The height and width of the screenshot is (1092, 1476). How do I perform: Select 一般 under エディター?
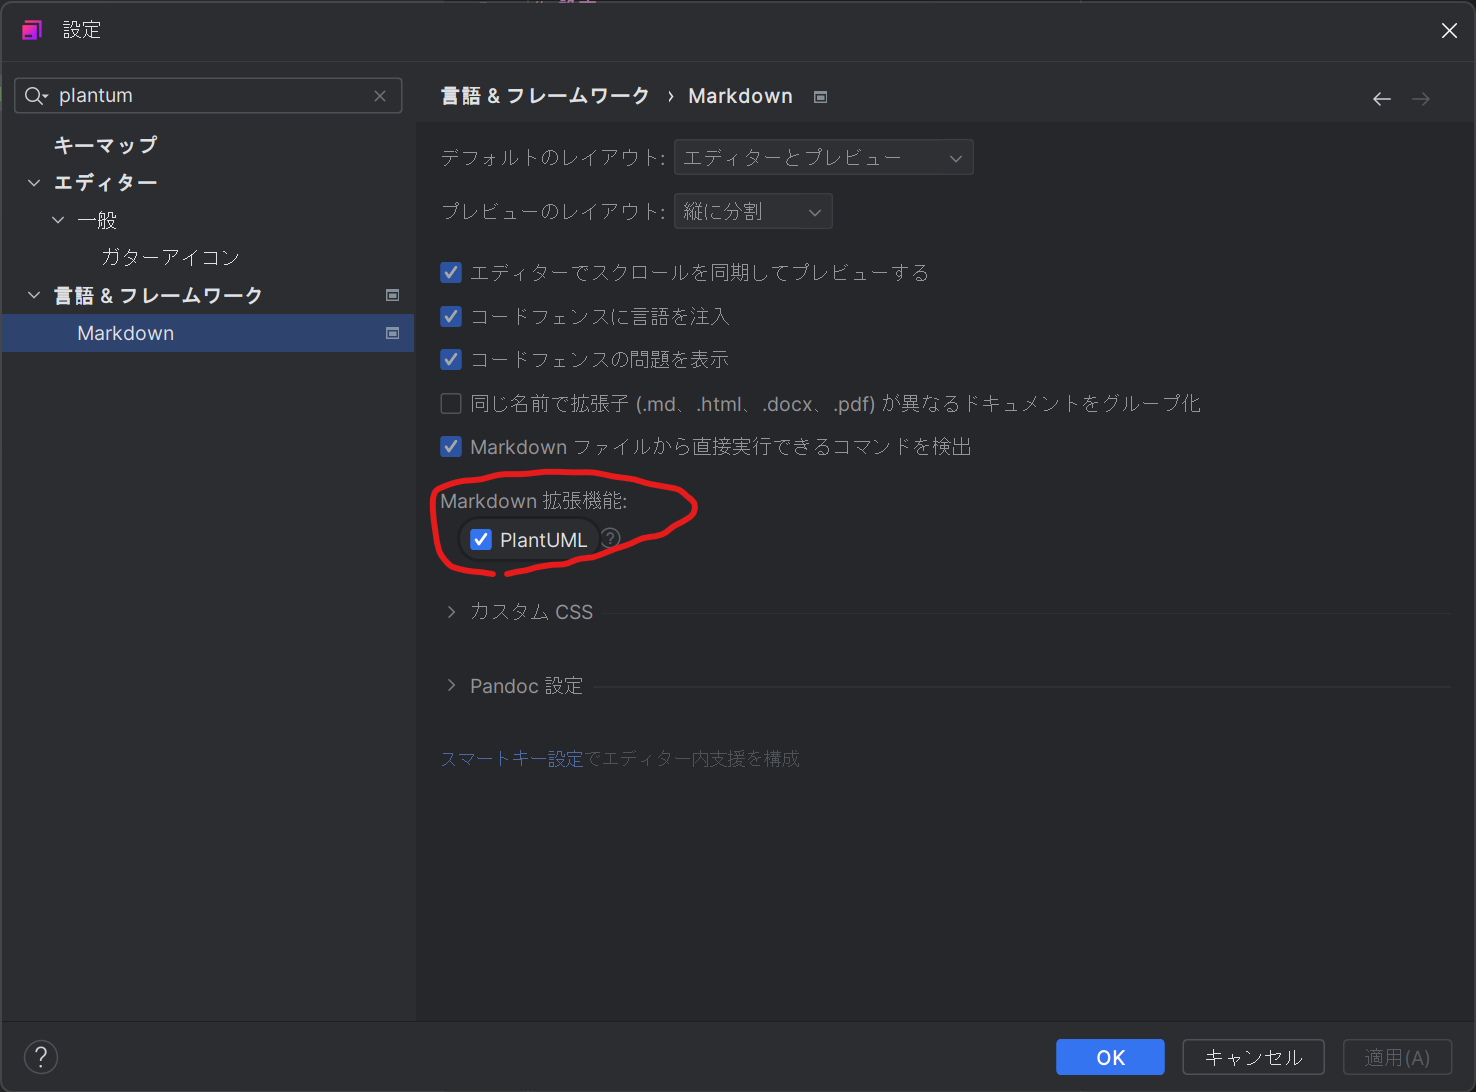coord(97,220)
